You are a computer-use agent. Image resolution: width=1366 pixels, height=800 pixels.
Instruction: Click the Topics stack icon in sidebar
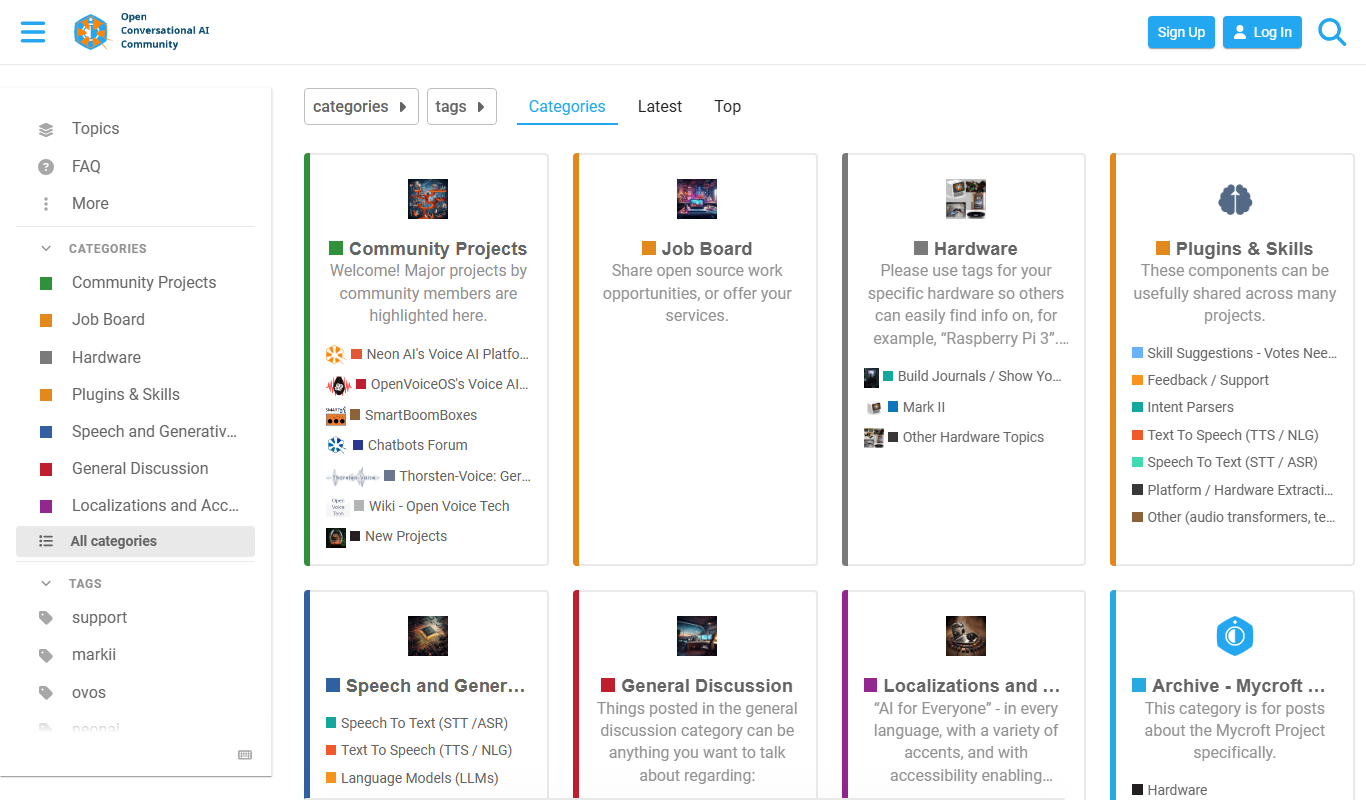[x=46, y=129]
